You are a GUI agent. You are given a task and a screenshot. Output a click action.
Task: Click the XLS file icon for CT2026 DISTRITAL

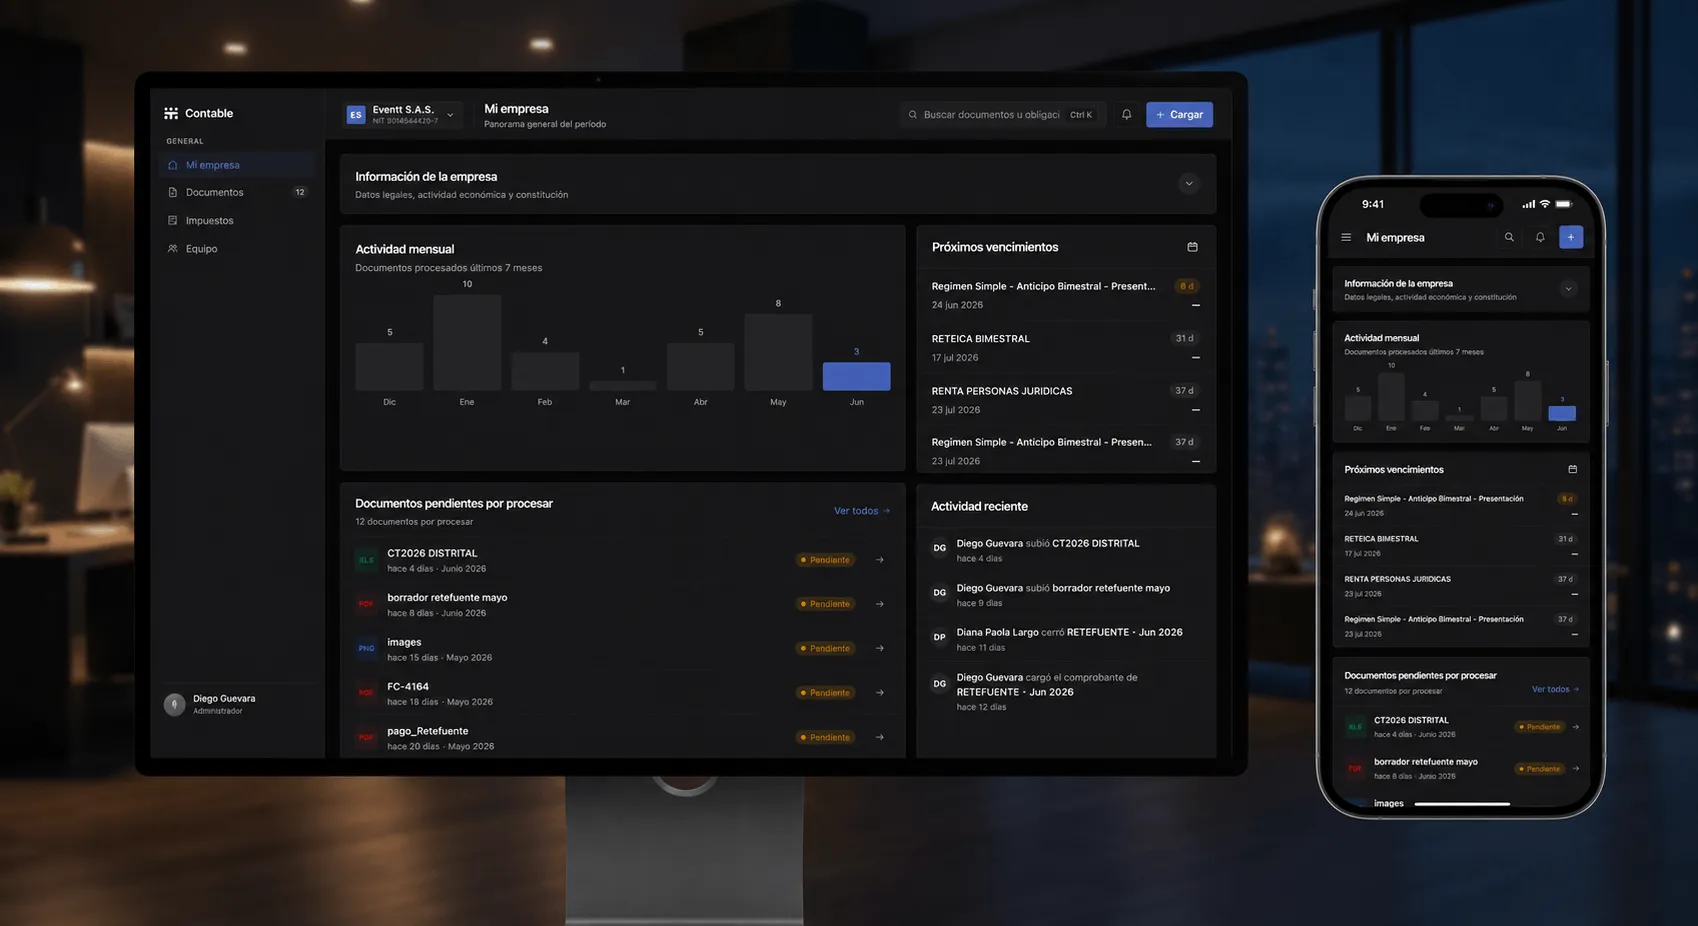click(366, 560)
